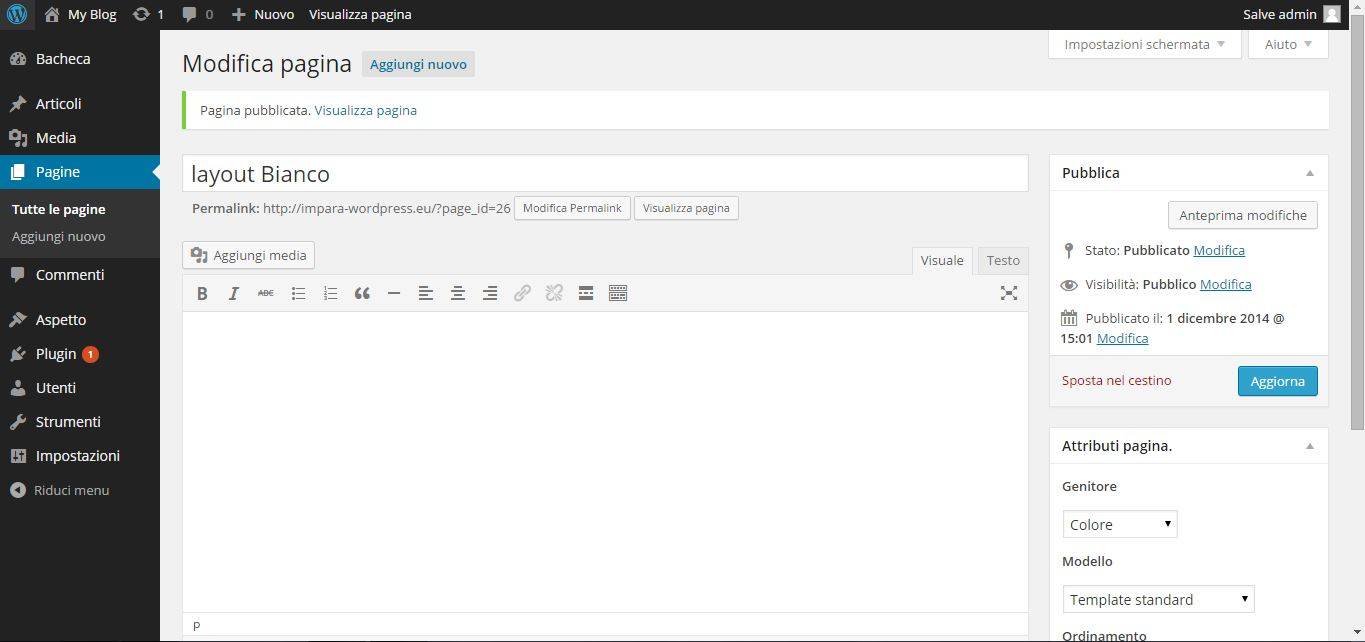Apply strikethrough formatting

[266, 293]
